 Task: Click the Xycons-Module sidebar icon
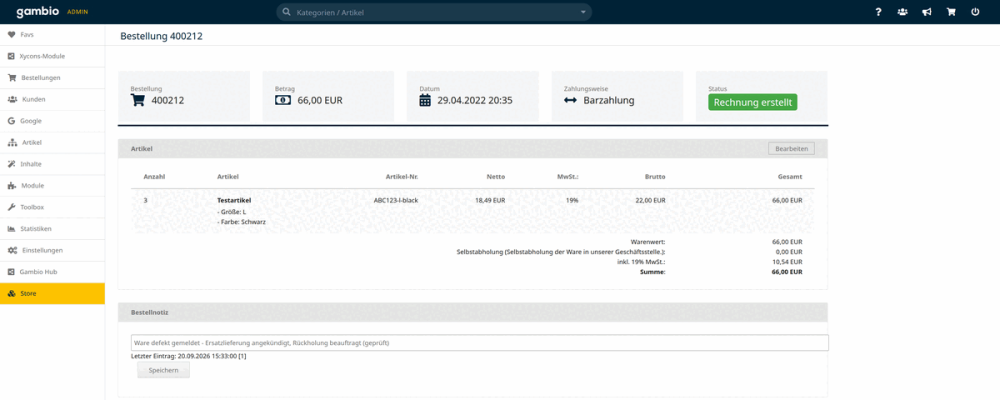click(x=11, y=56)
